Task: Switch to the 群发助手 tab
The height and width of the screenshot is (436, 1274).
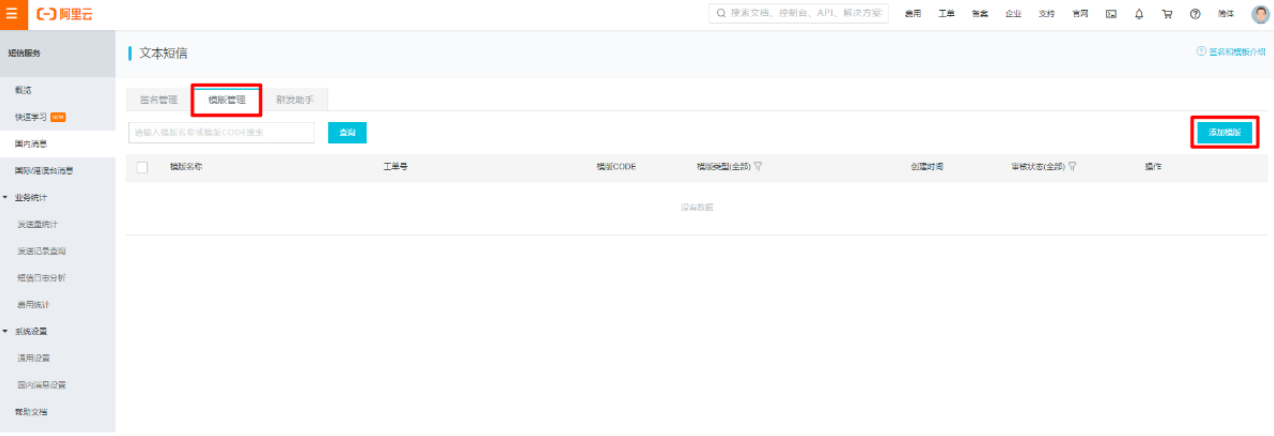Action: pyautogui.click(x=295, y=100)
